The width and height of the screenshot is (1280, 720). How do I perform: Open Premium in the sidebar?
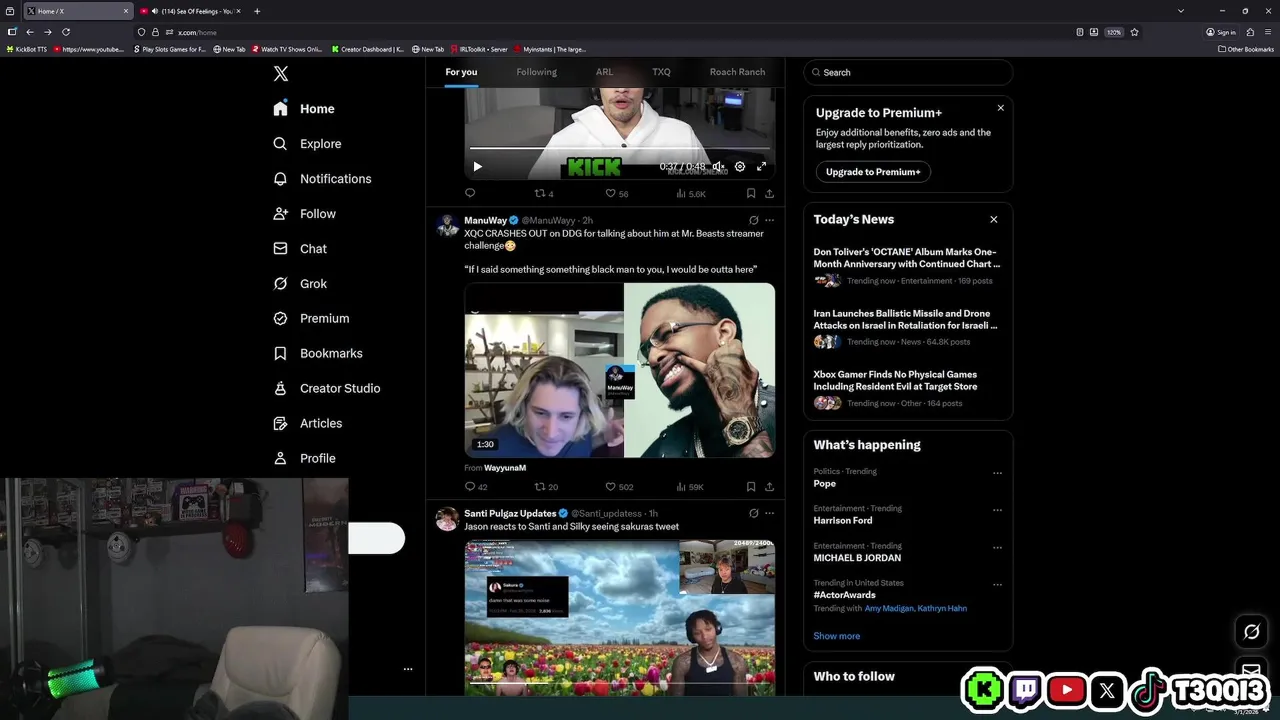[x=311, y=319]
